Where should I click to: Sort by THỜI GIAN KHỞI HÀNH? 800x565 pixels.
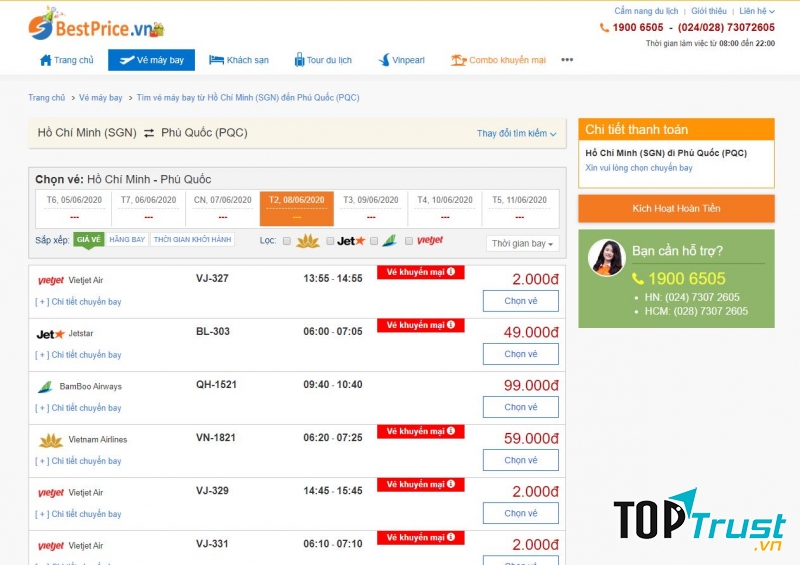[x=192, y=239]
